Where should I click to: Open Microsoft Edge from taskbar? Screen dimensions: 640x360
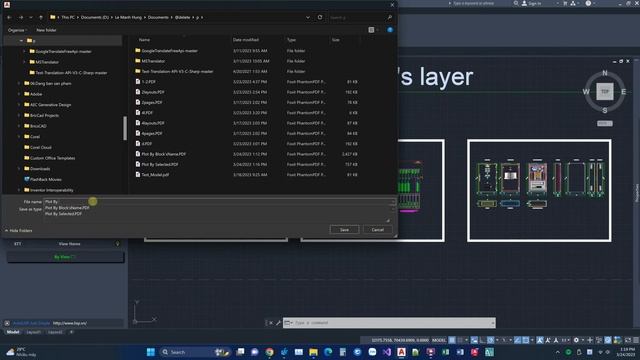328,352
